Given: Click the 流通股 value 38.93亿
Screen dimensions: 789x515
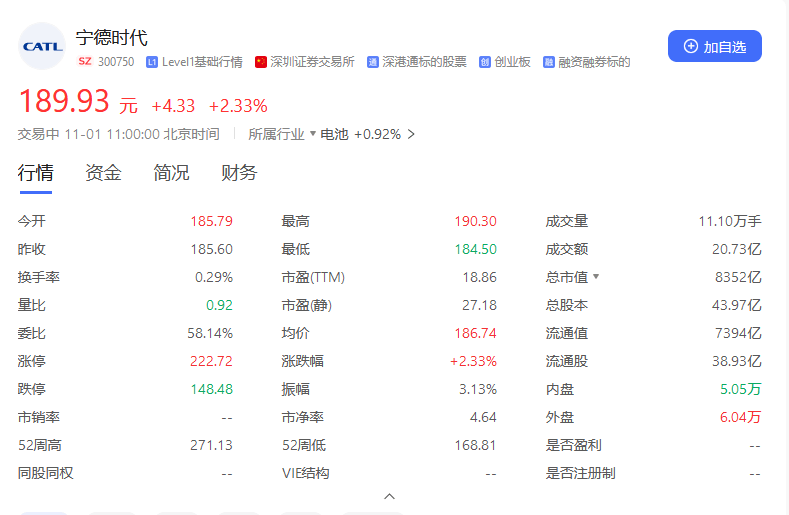Looking at the screenshot, I should click(737, 361).
